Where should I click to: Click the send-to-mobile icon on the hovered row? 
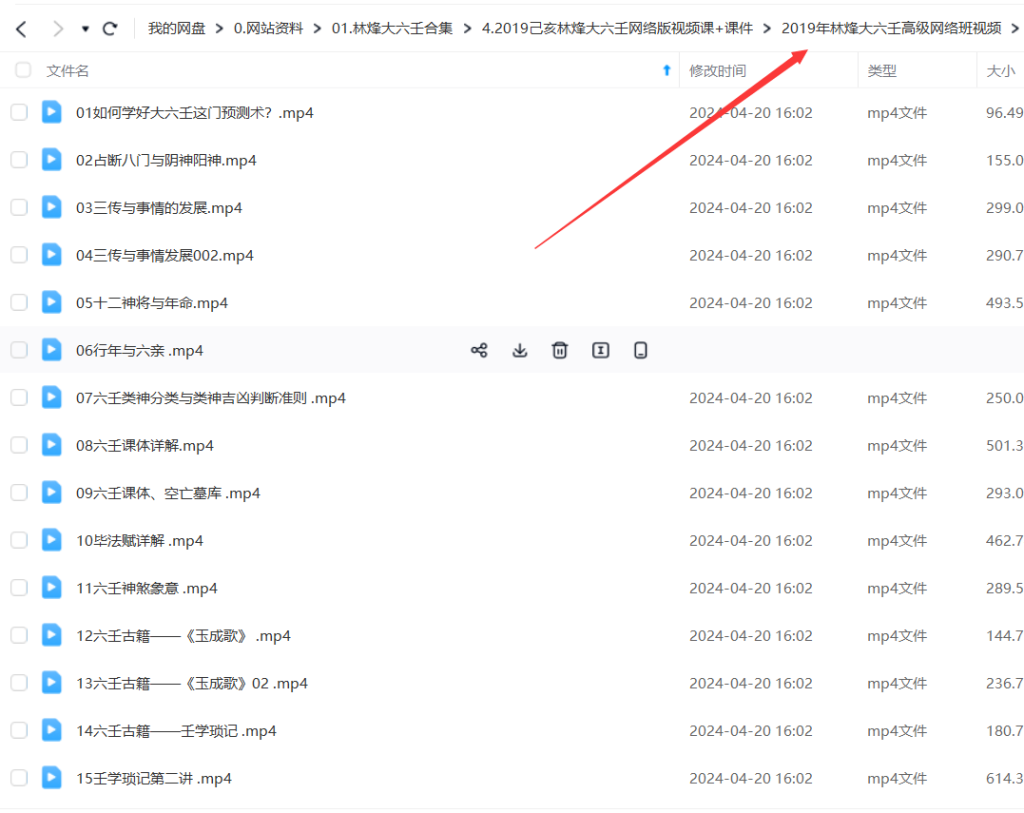tap(640, 350)
